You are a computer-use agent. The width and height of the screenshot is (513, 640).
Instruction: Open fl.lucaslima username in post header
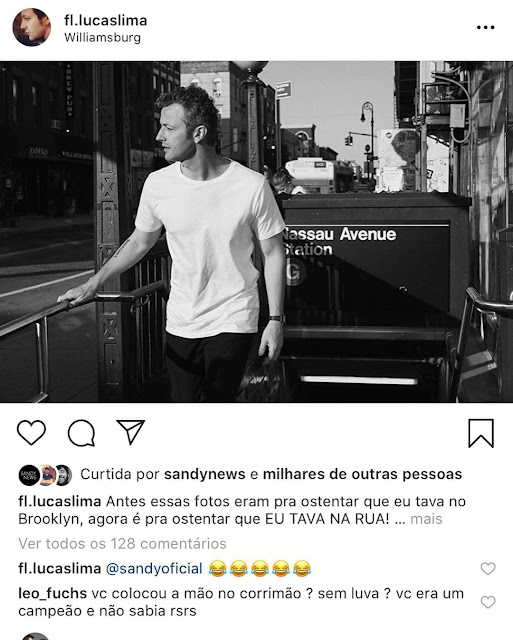106,20
